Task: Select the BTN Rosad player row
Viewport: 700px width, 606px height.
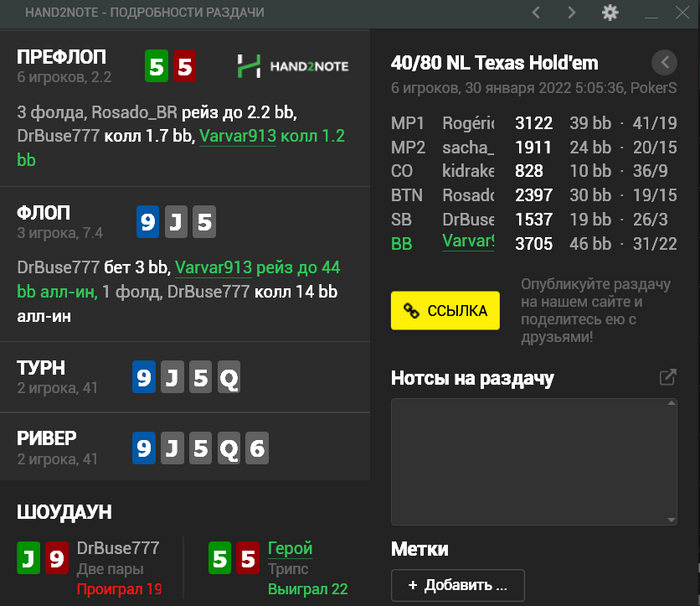Action: click(x=534, y=195)
